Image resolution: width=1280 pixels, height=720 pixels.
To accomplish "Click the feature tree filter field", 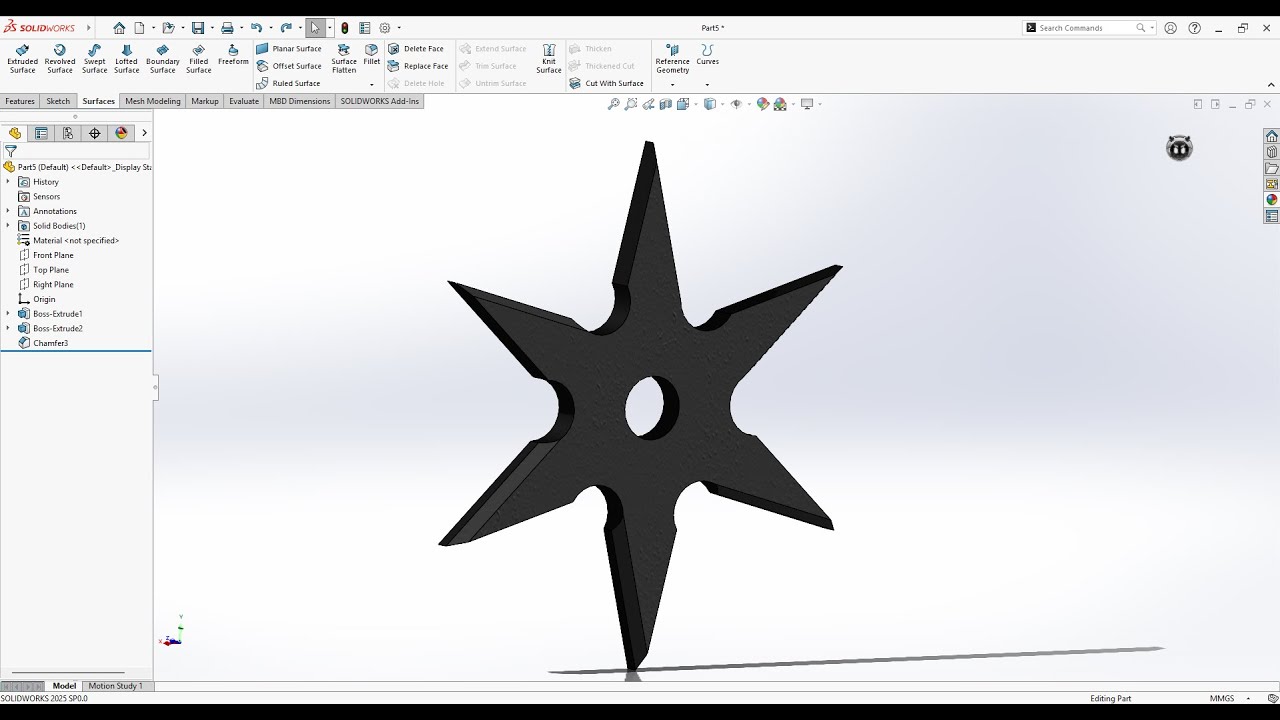I will [76, 152].
